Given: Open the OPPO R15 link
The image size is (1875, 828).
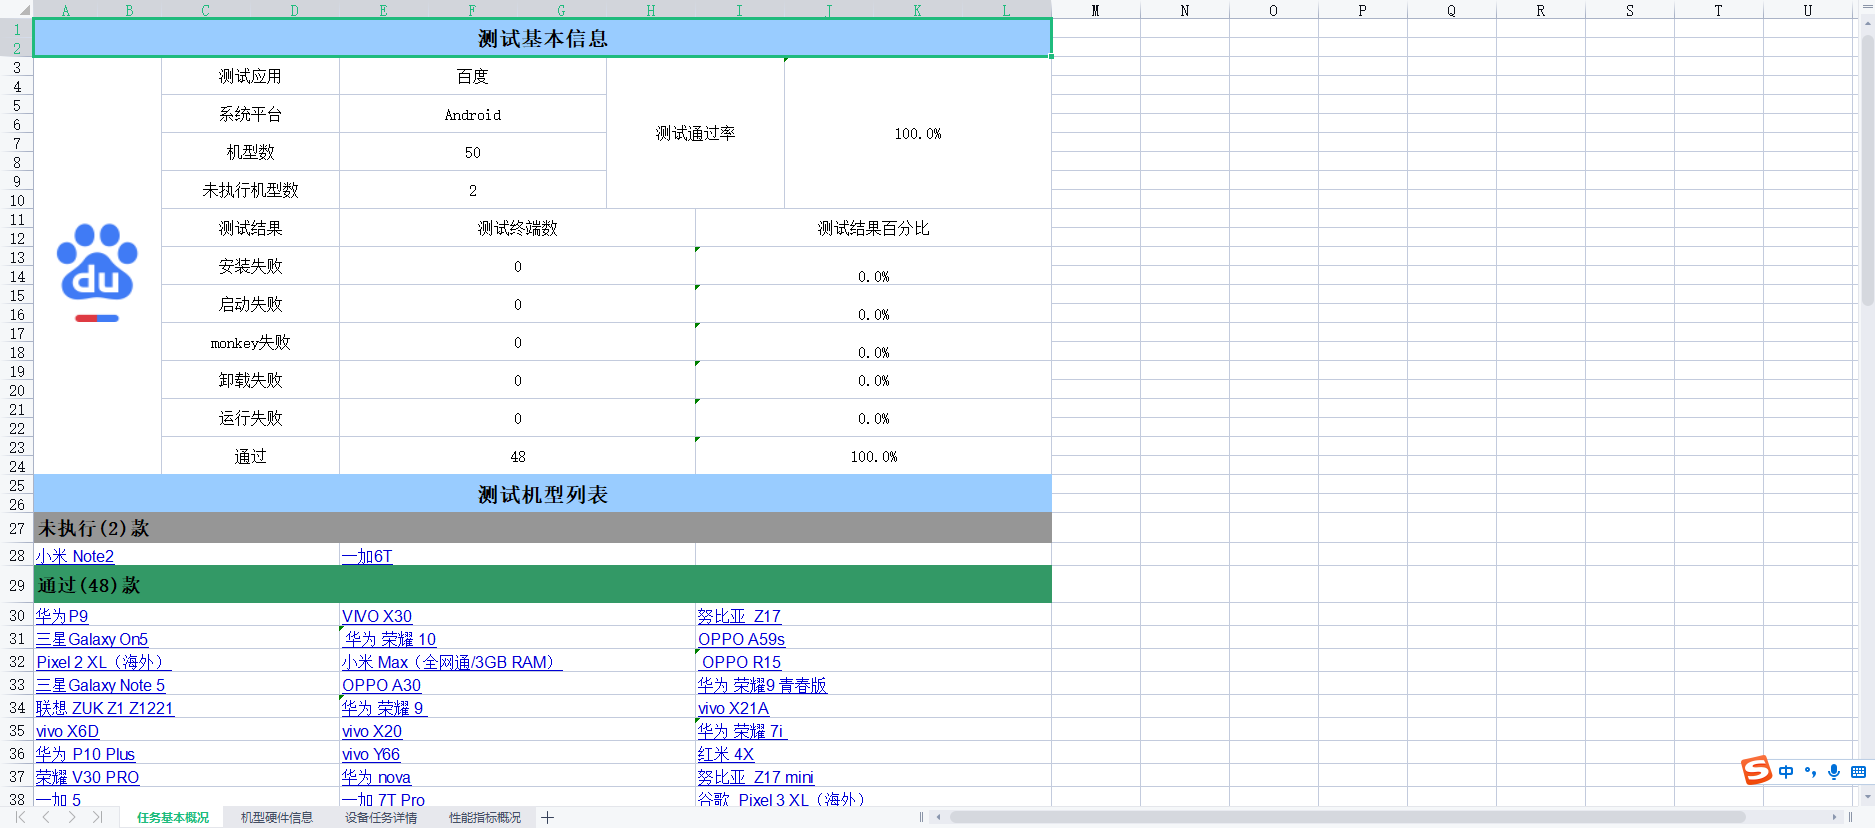Looking at the screenshot, I should [741, 662].
